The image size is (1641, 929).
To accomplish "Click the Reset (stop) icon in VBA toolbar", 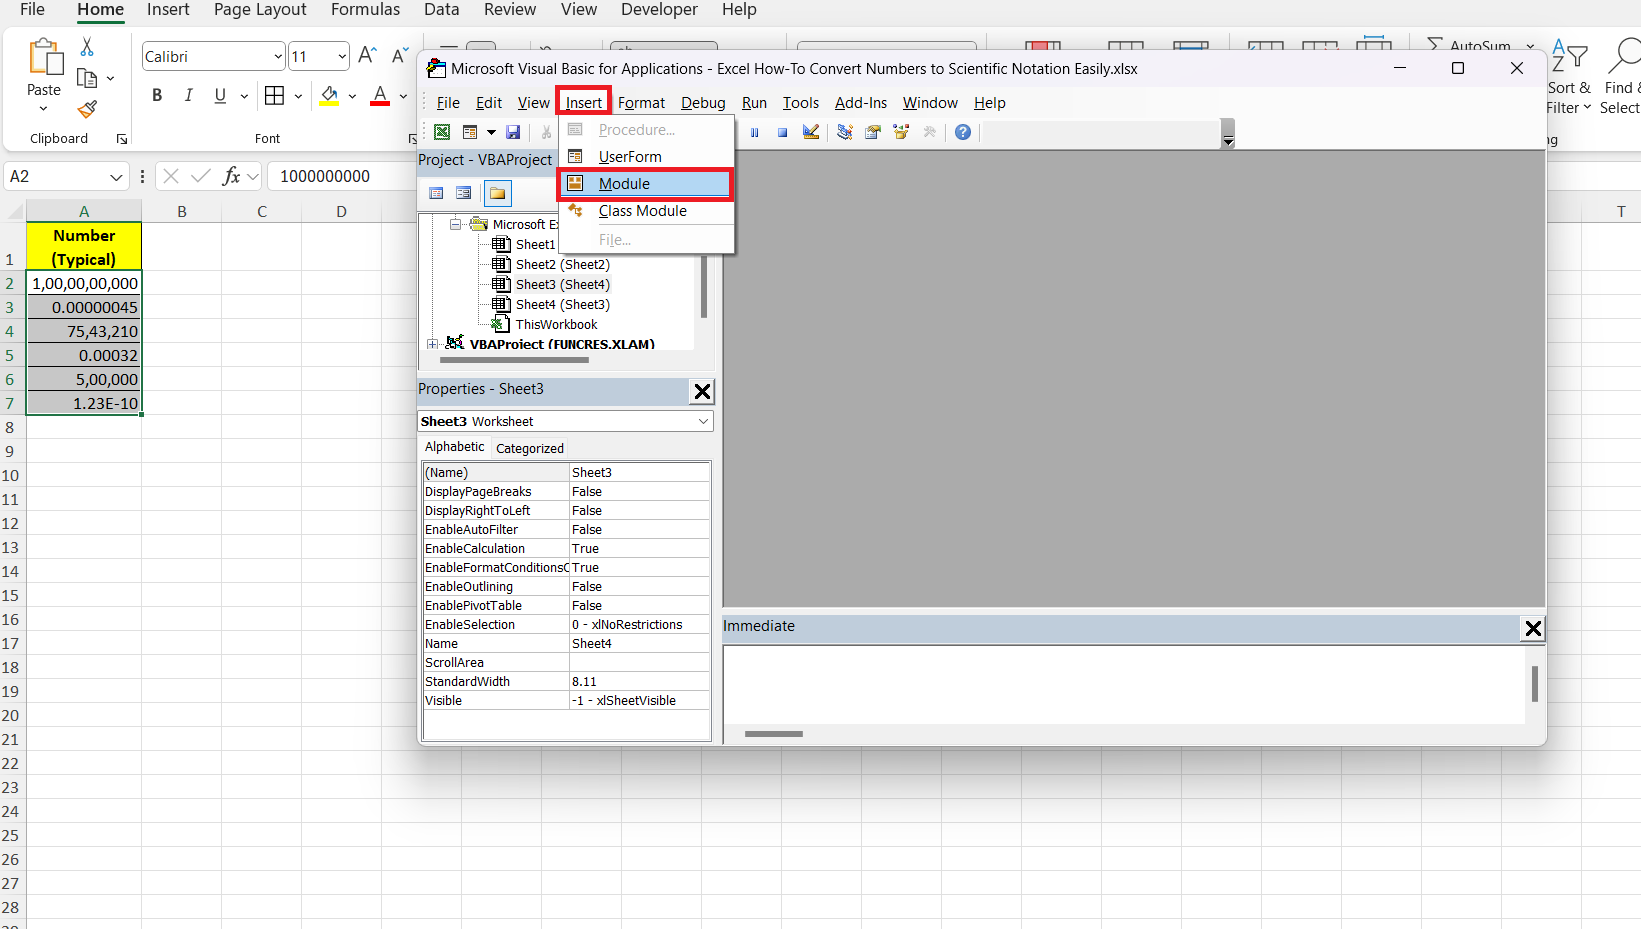I will point(783,132).
